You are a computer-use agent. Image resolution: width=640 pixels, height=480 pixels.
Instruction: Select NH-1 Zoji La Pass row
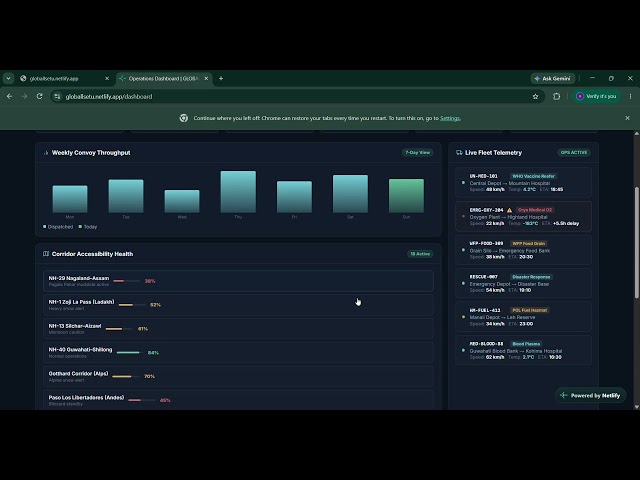[x=238, y=304]
